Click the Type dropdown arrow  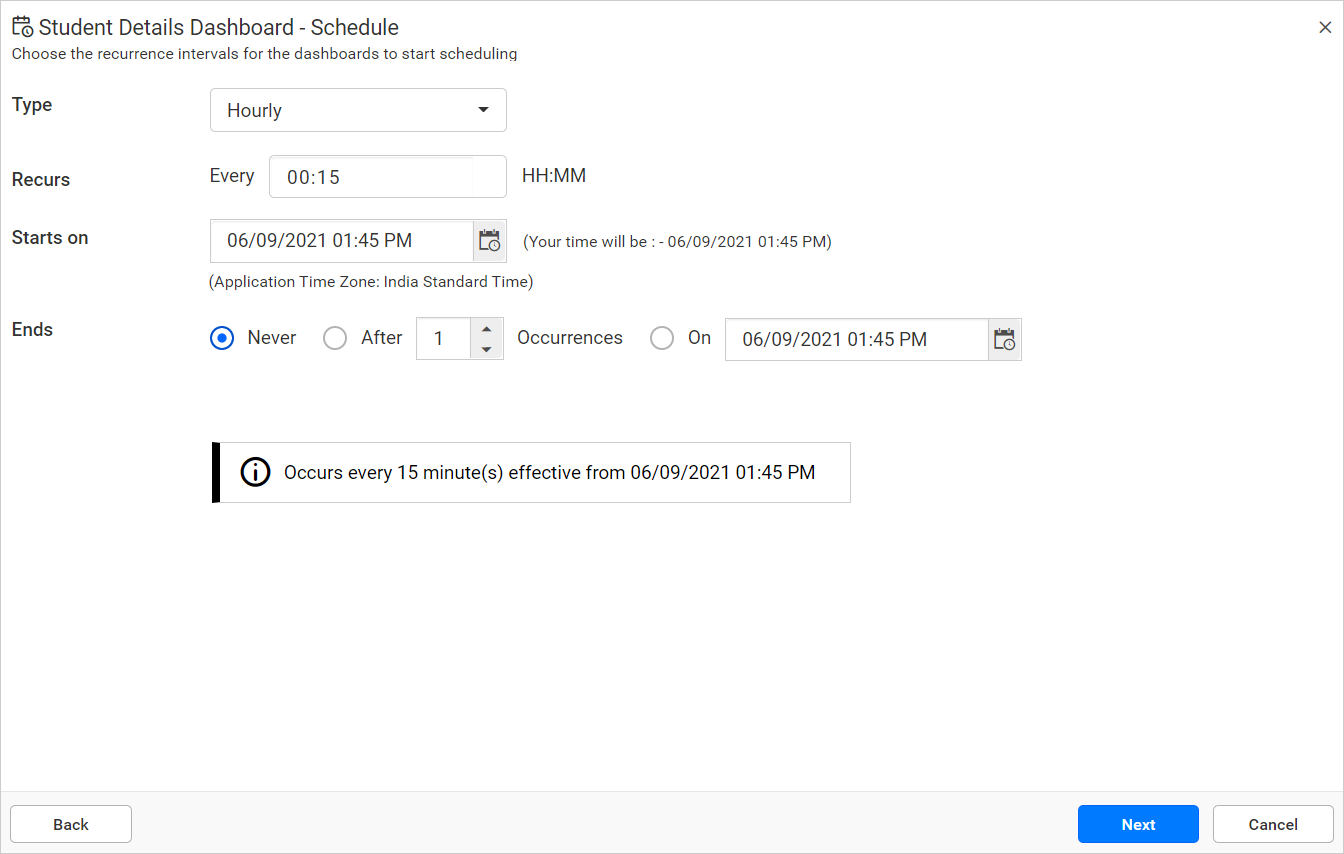[x=483, y=110]
